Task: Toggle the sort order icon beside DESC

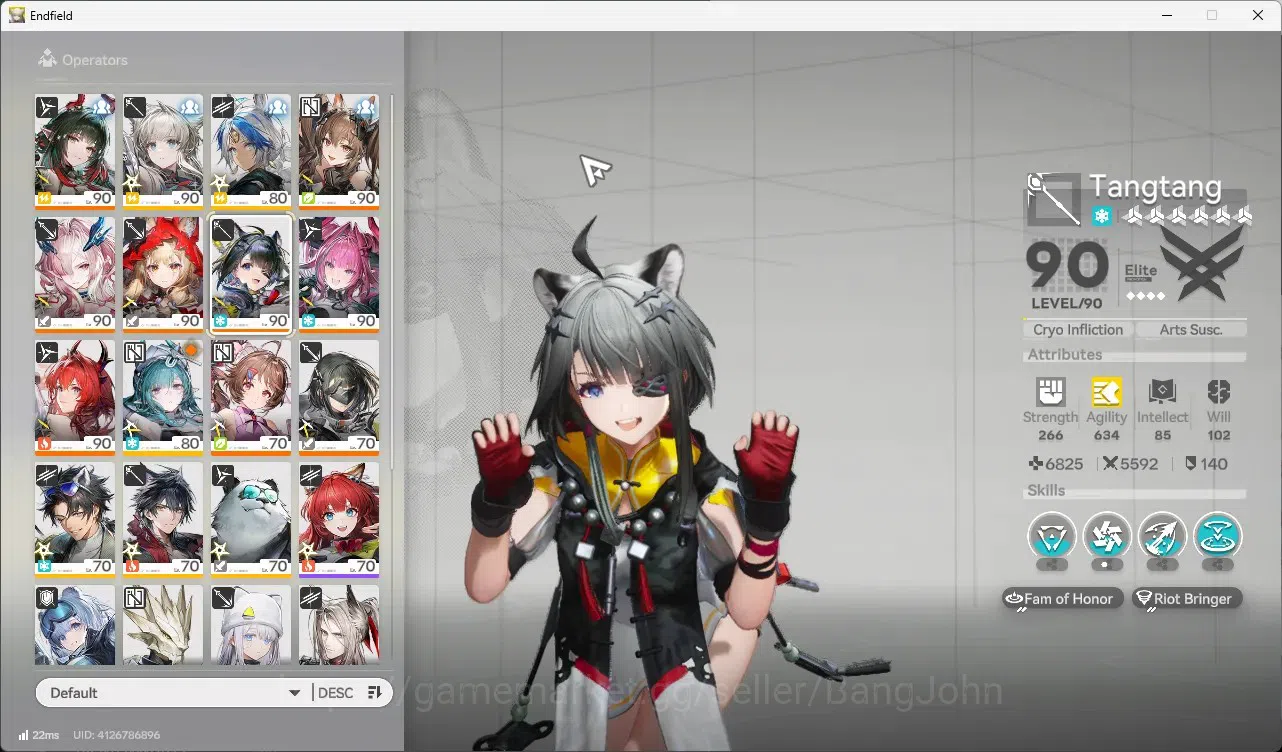Action: (375, 693)
